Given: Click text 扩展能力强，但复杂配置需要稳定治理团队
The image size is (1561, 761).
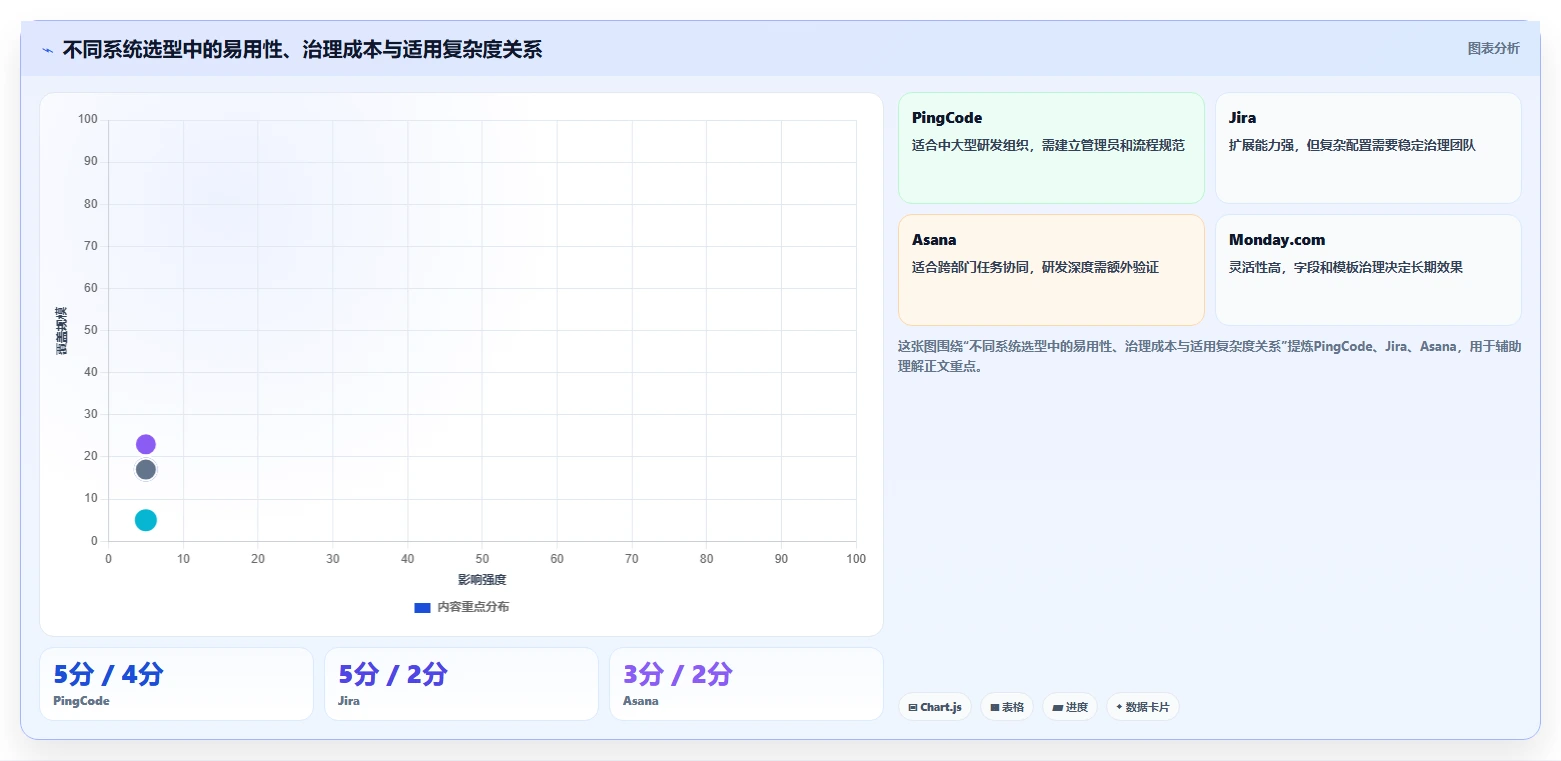Looking at the screenshot, I should coord(1352,146).
